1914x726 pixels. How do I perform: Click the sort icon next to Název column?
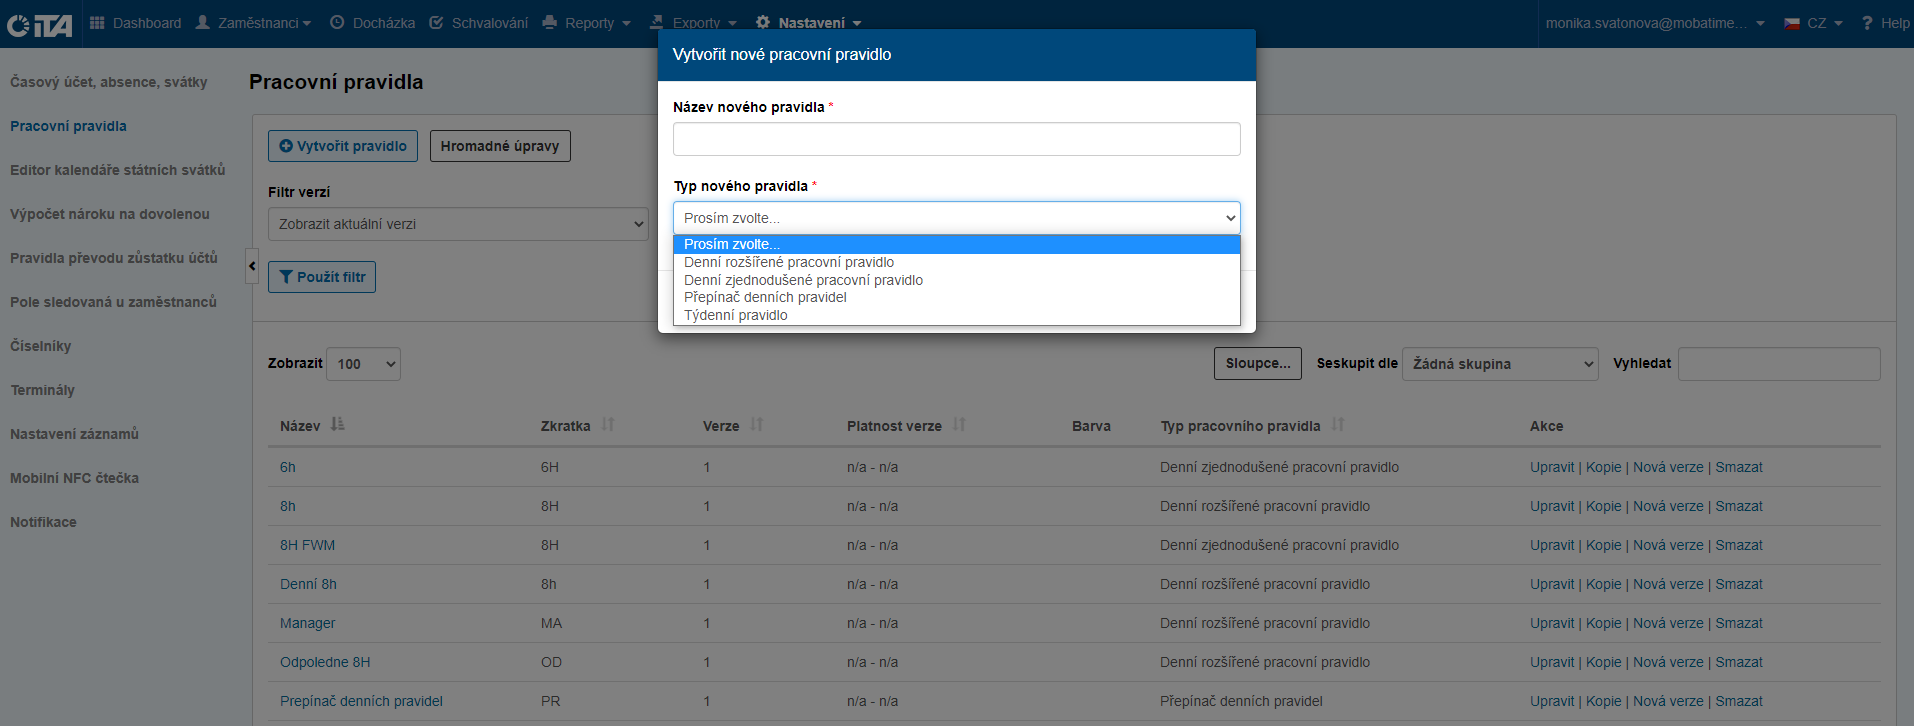(x=337, y=425)
